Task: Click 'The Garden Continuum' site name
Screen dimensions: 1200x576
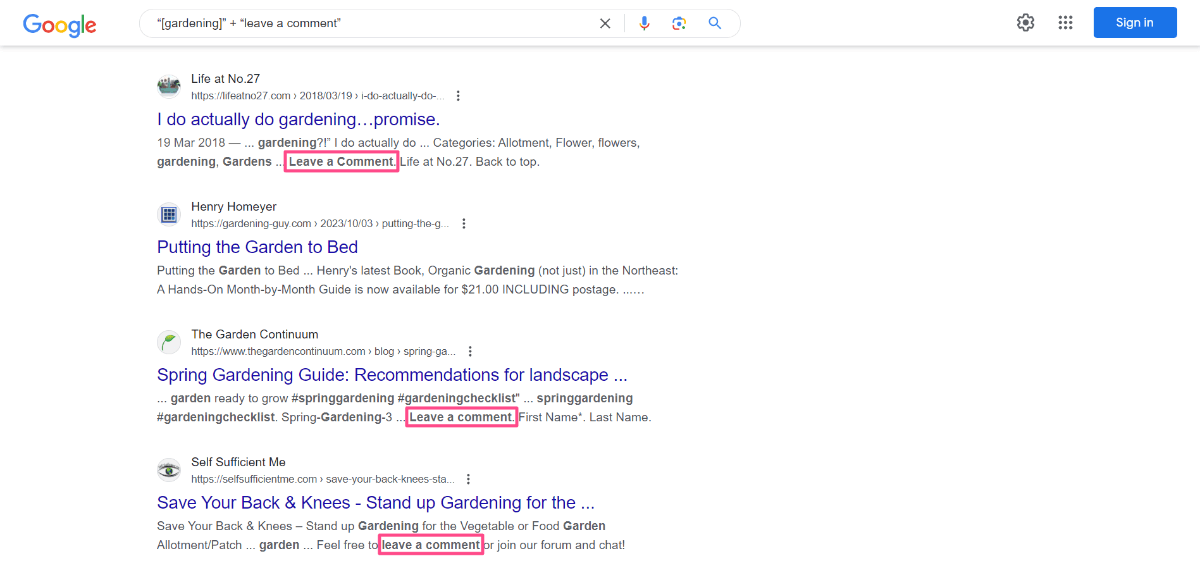Action: (255, 334)
